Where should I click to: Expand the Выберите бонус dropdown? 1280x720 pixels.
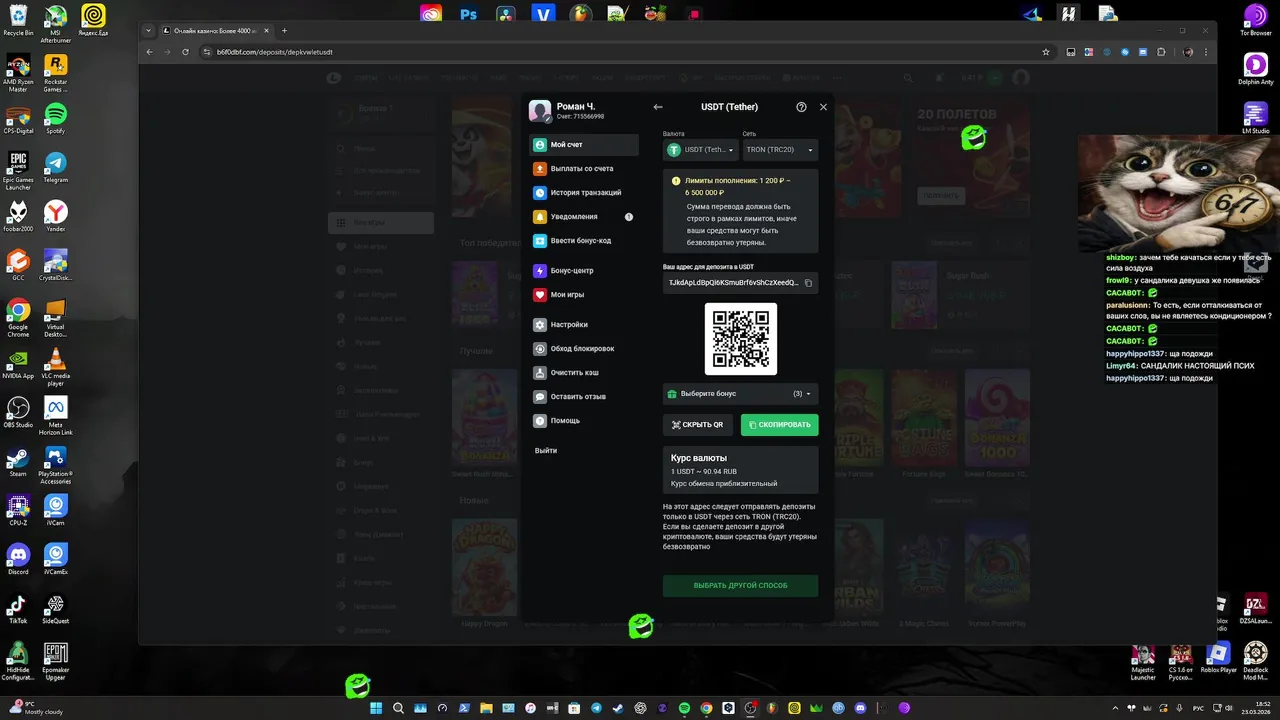[740, 394]
